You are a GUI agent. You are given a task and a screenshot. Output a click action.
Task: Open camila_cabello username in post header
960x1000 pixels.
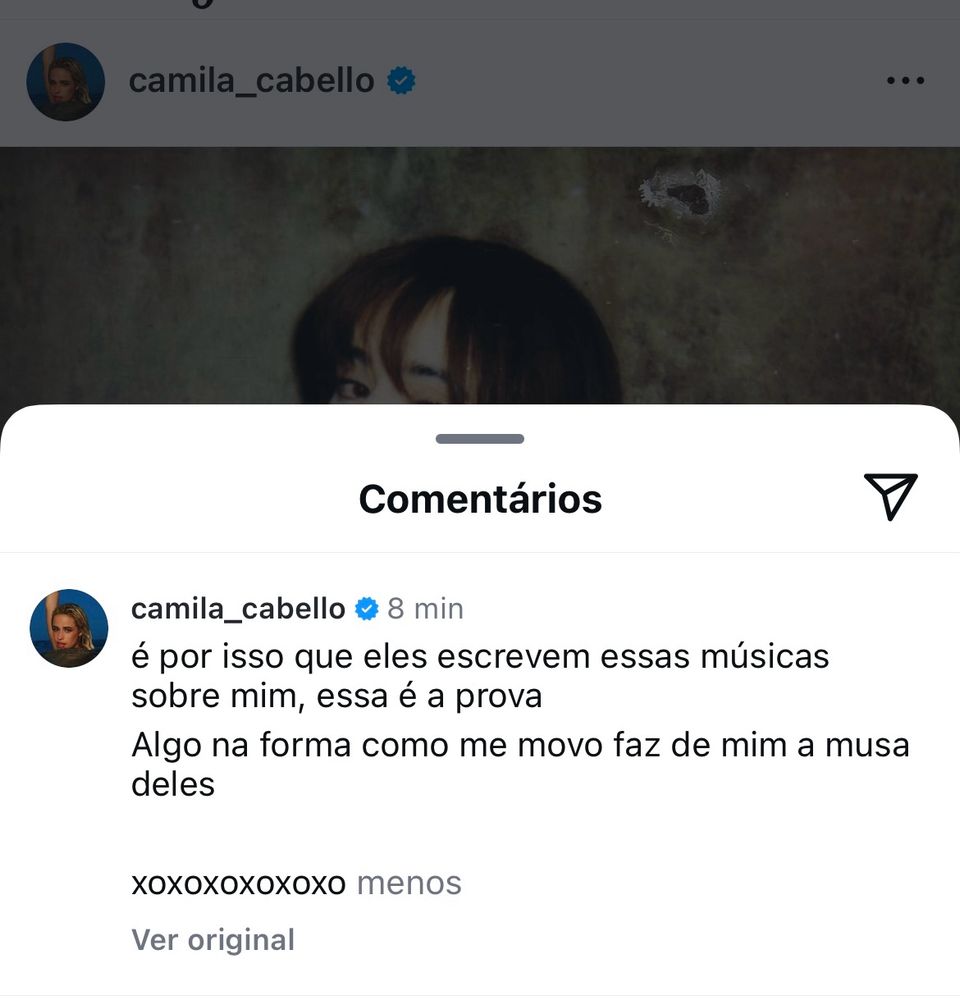251,81
